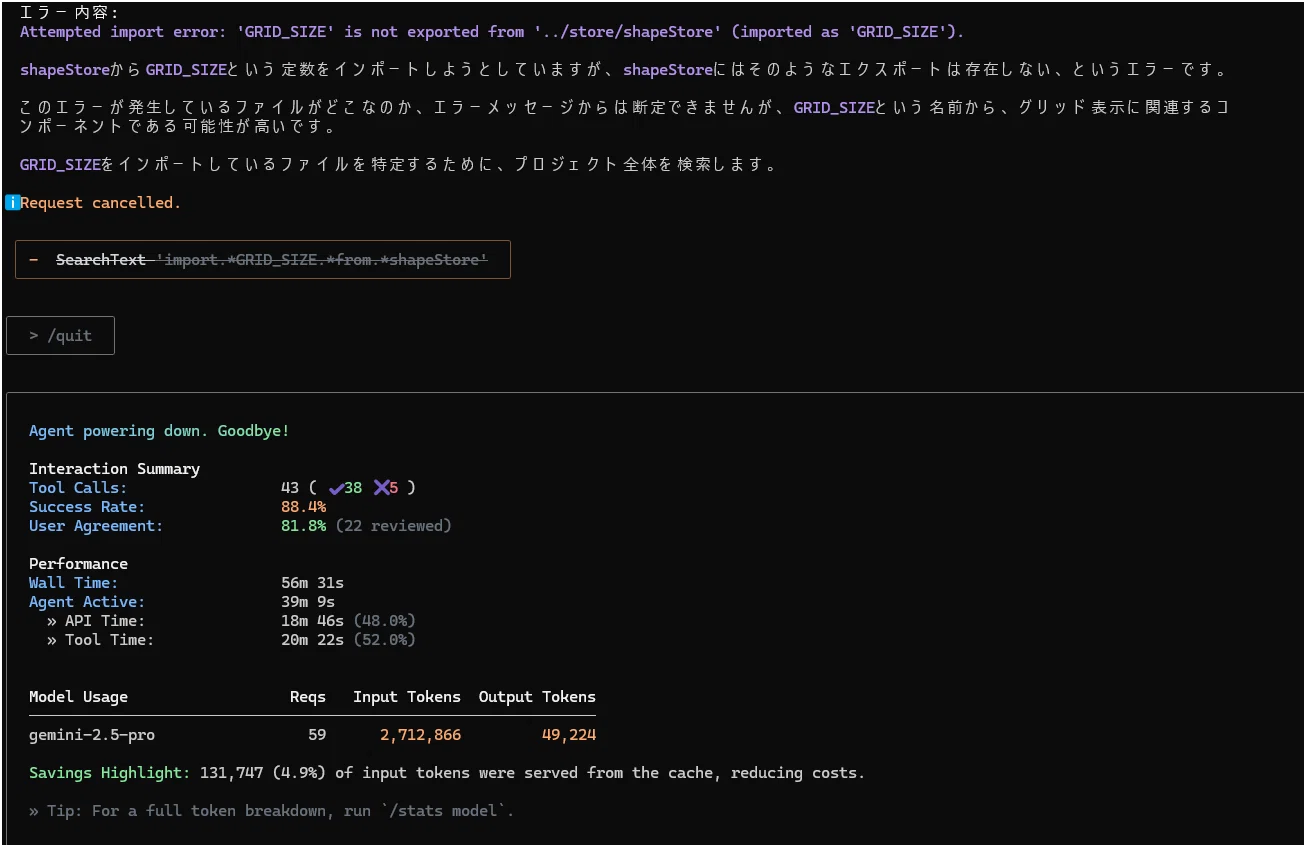Click the '» Tool Time:' label

tap(100, 640)
